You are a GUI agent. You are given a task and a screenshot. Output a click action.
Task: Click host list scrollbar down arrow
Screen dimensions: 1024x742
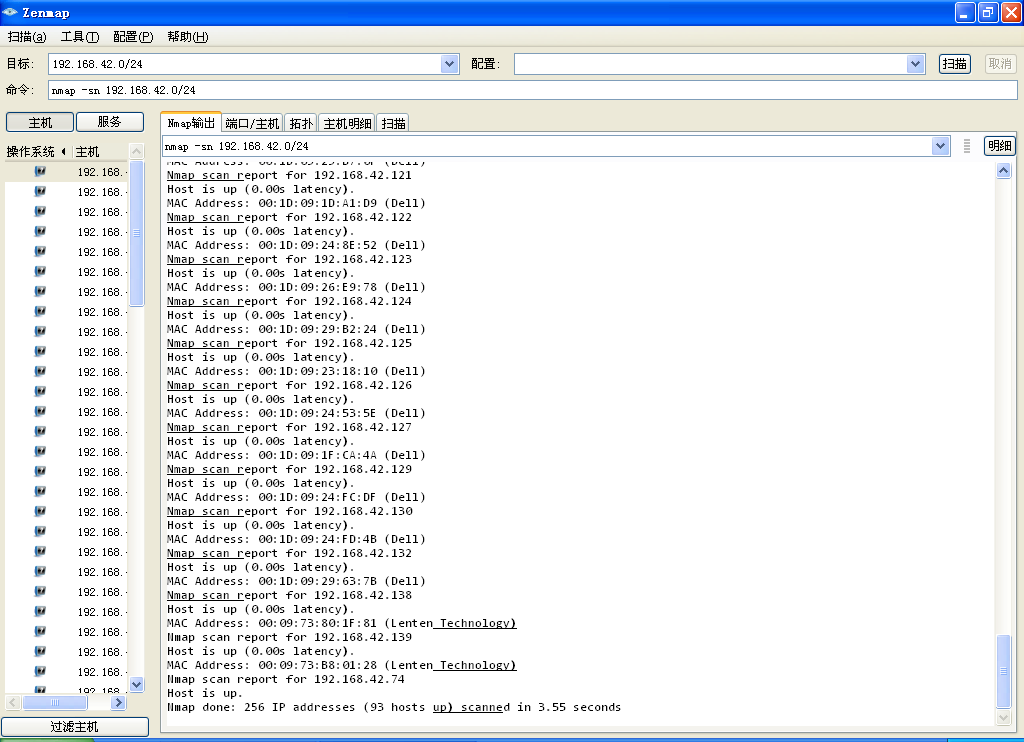coord(136,685)
